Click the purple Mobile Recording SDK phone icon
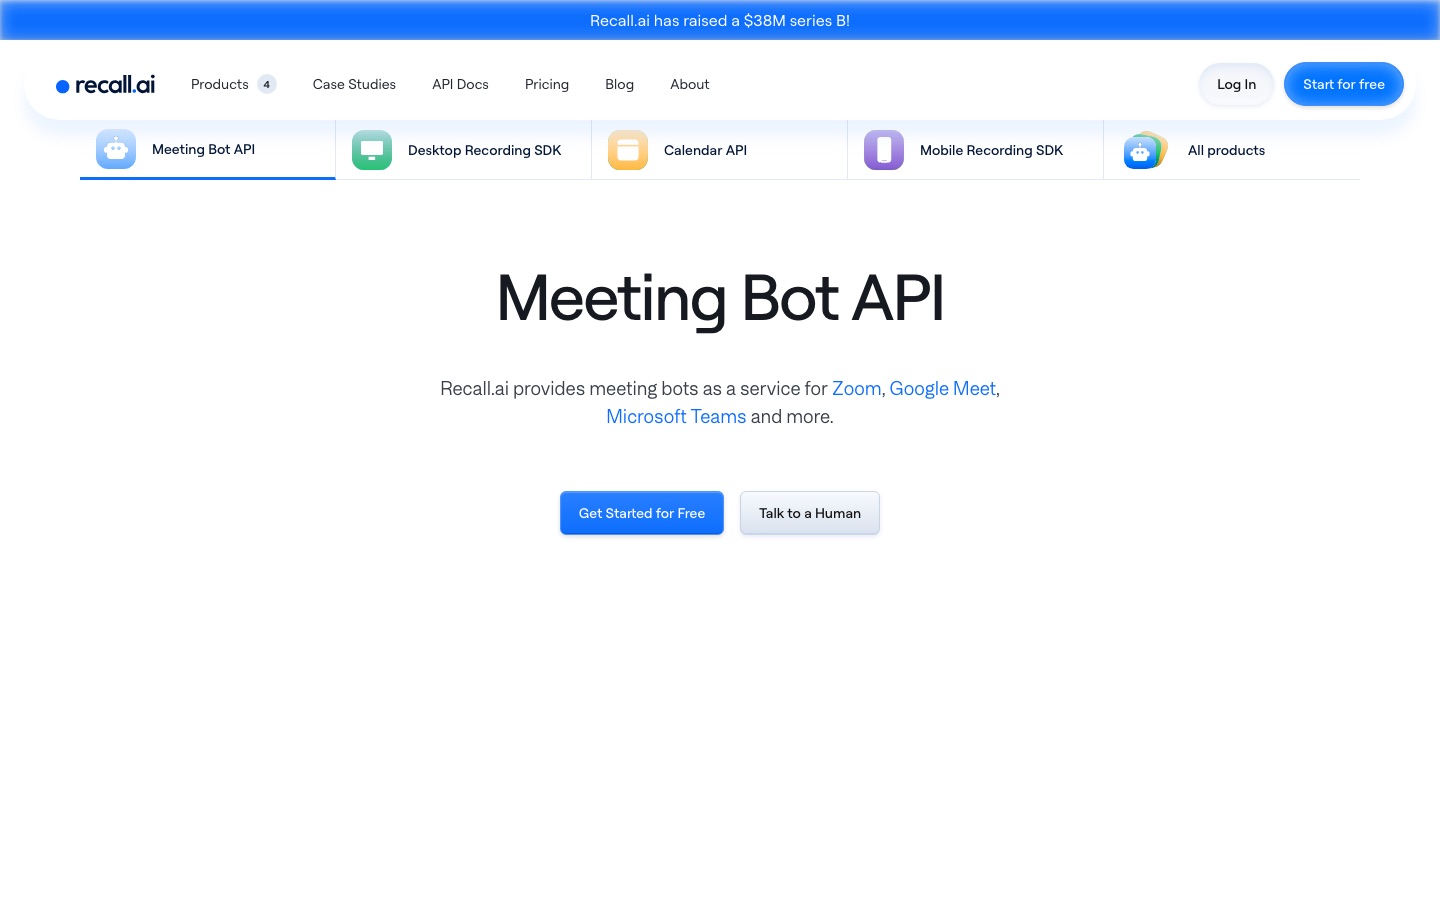This screenshot has width=1440, height=900. coord(884,150)
